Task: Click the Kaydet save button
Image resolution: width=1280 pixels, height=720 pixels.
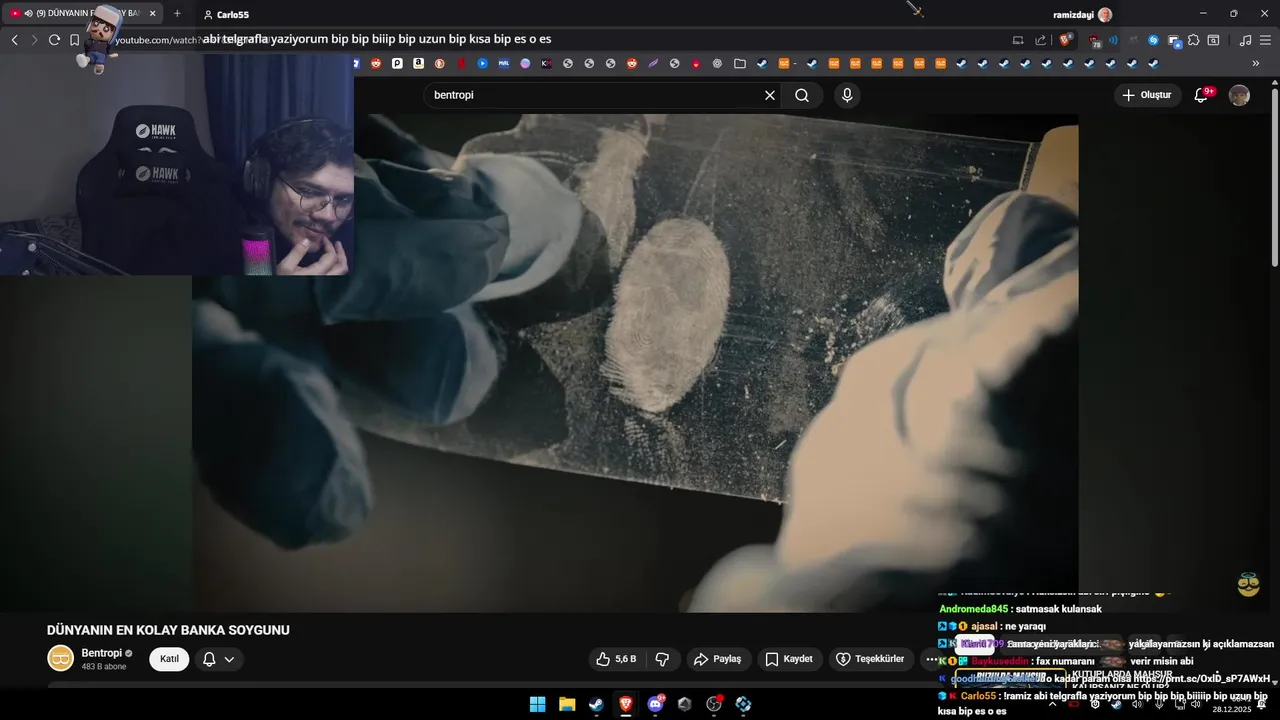Action: (789, 659)
